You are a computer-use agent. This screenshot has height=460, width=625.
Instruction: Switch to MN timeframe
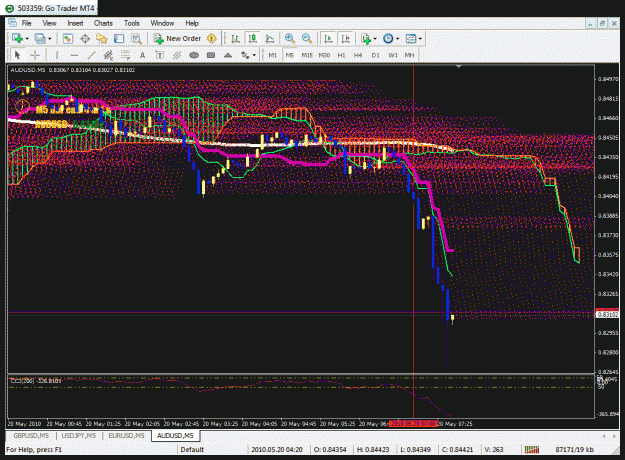(409, 55)
